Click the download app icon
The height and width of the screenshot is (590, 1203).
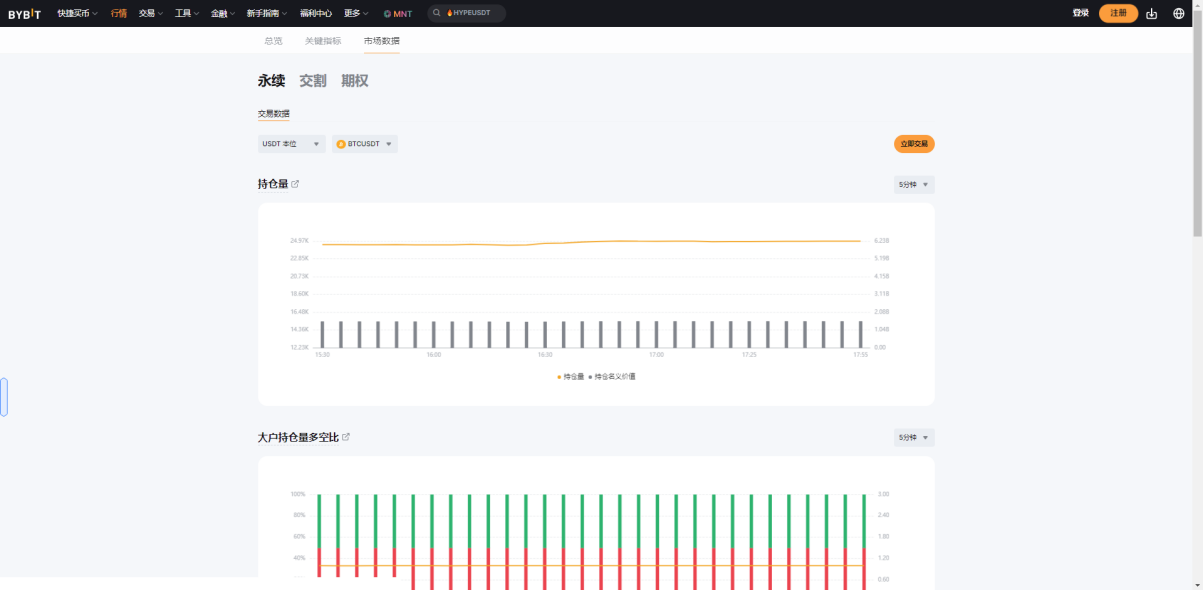tap(1152, 13)
